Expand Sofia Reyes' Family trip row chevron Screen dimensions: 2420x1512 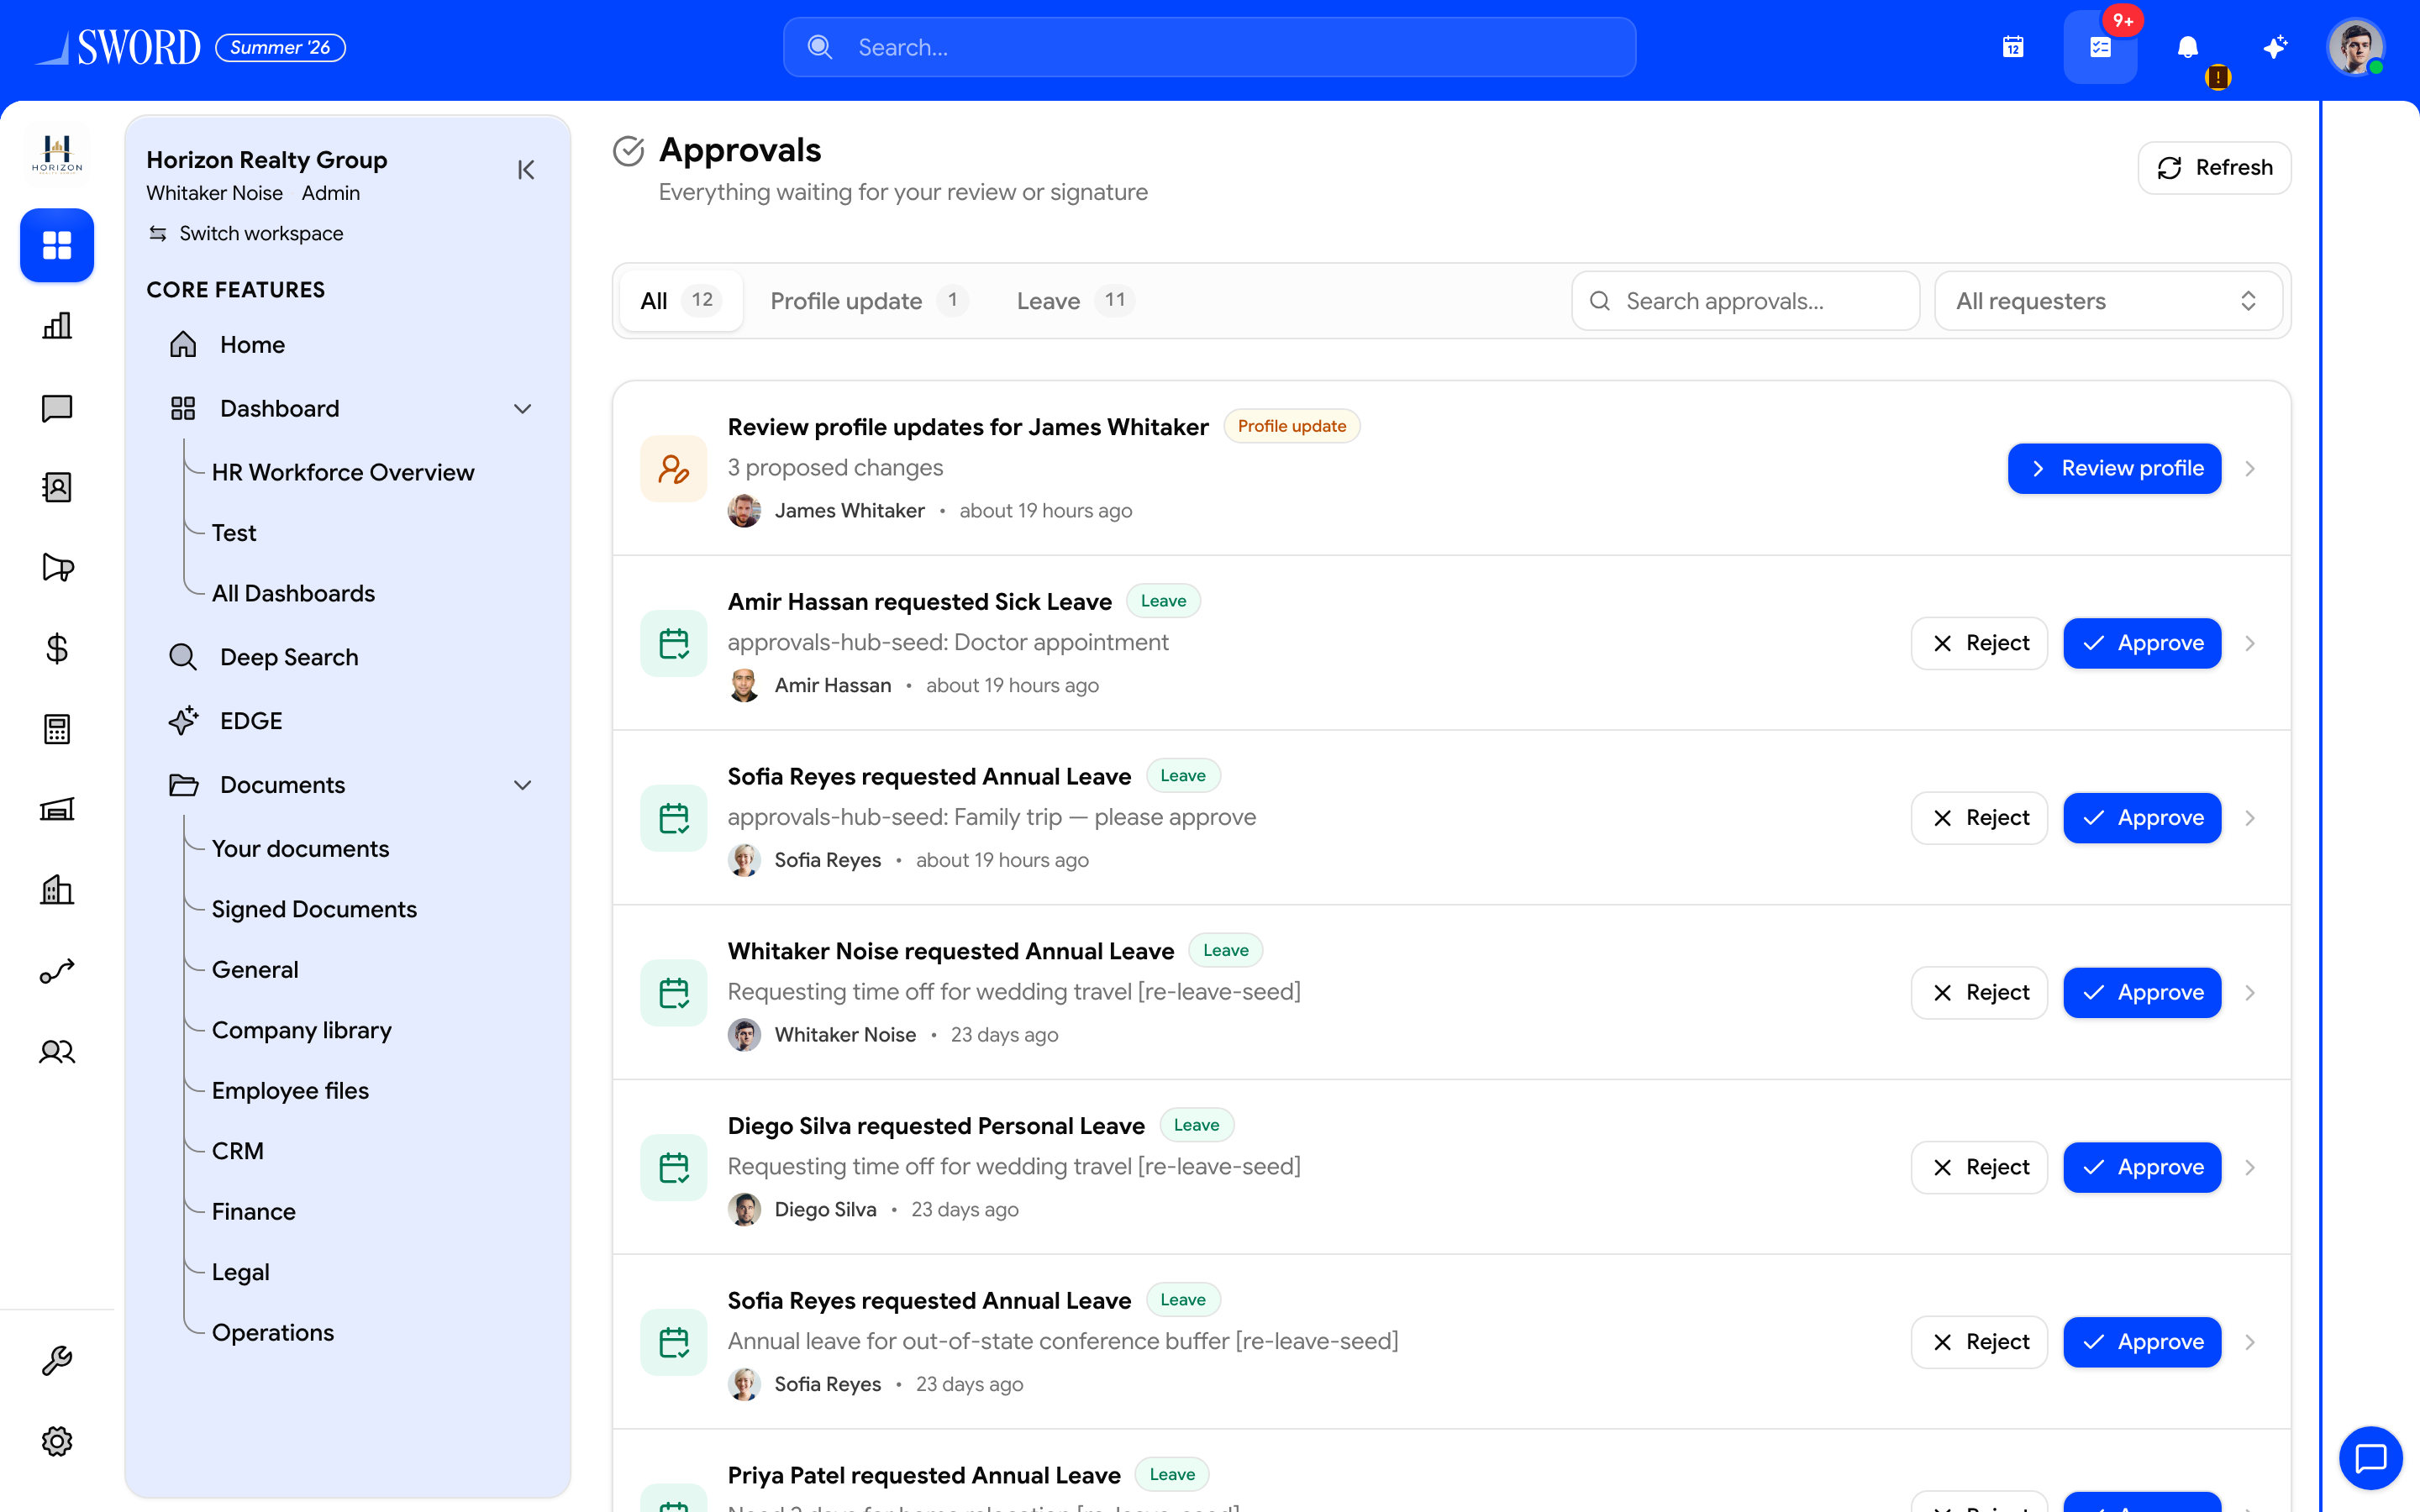tap(2250, 818)
